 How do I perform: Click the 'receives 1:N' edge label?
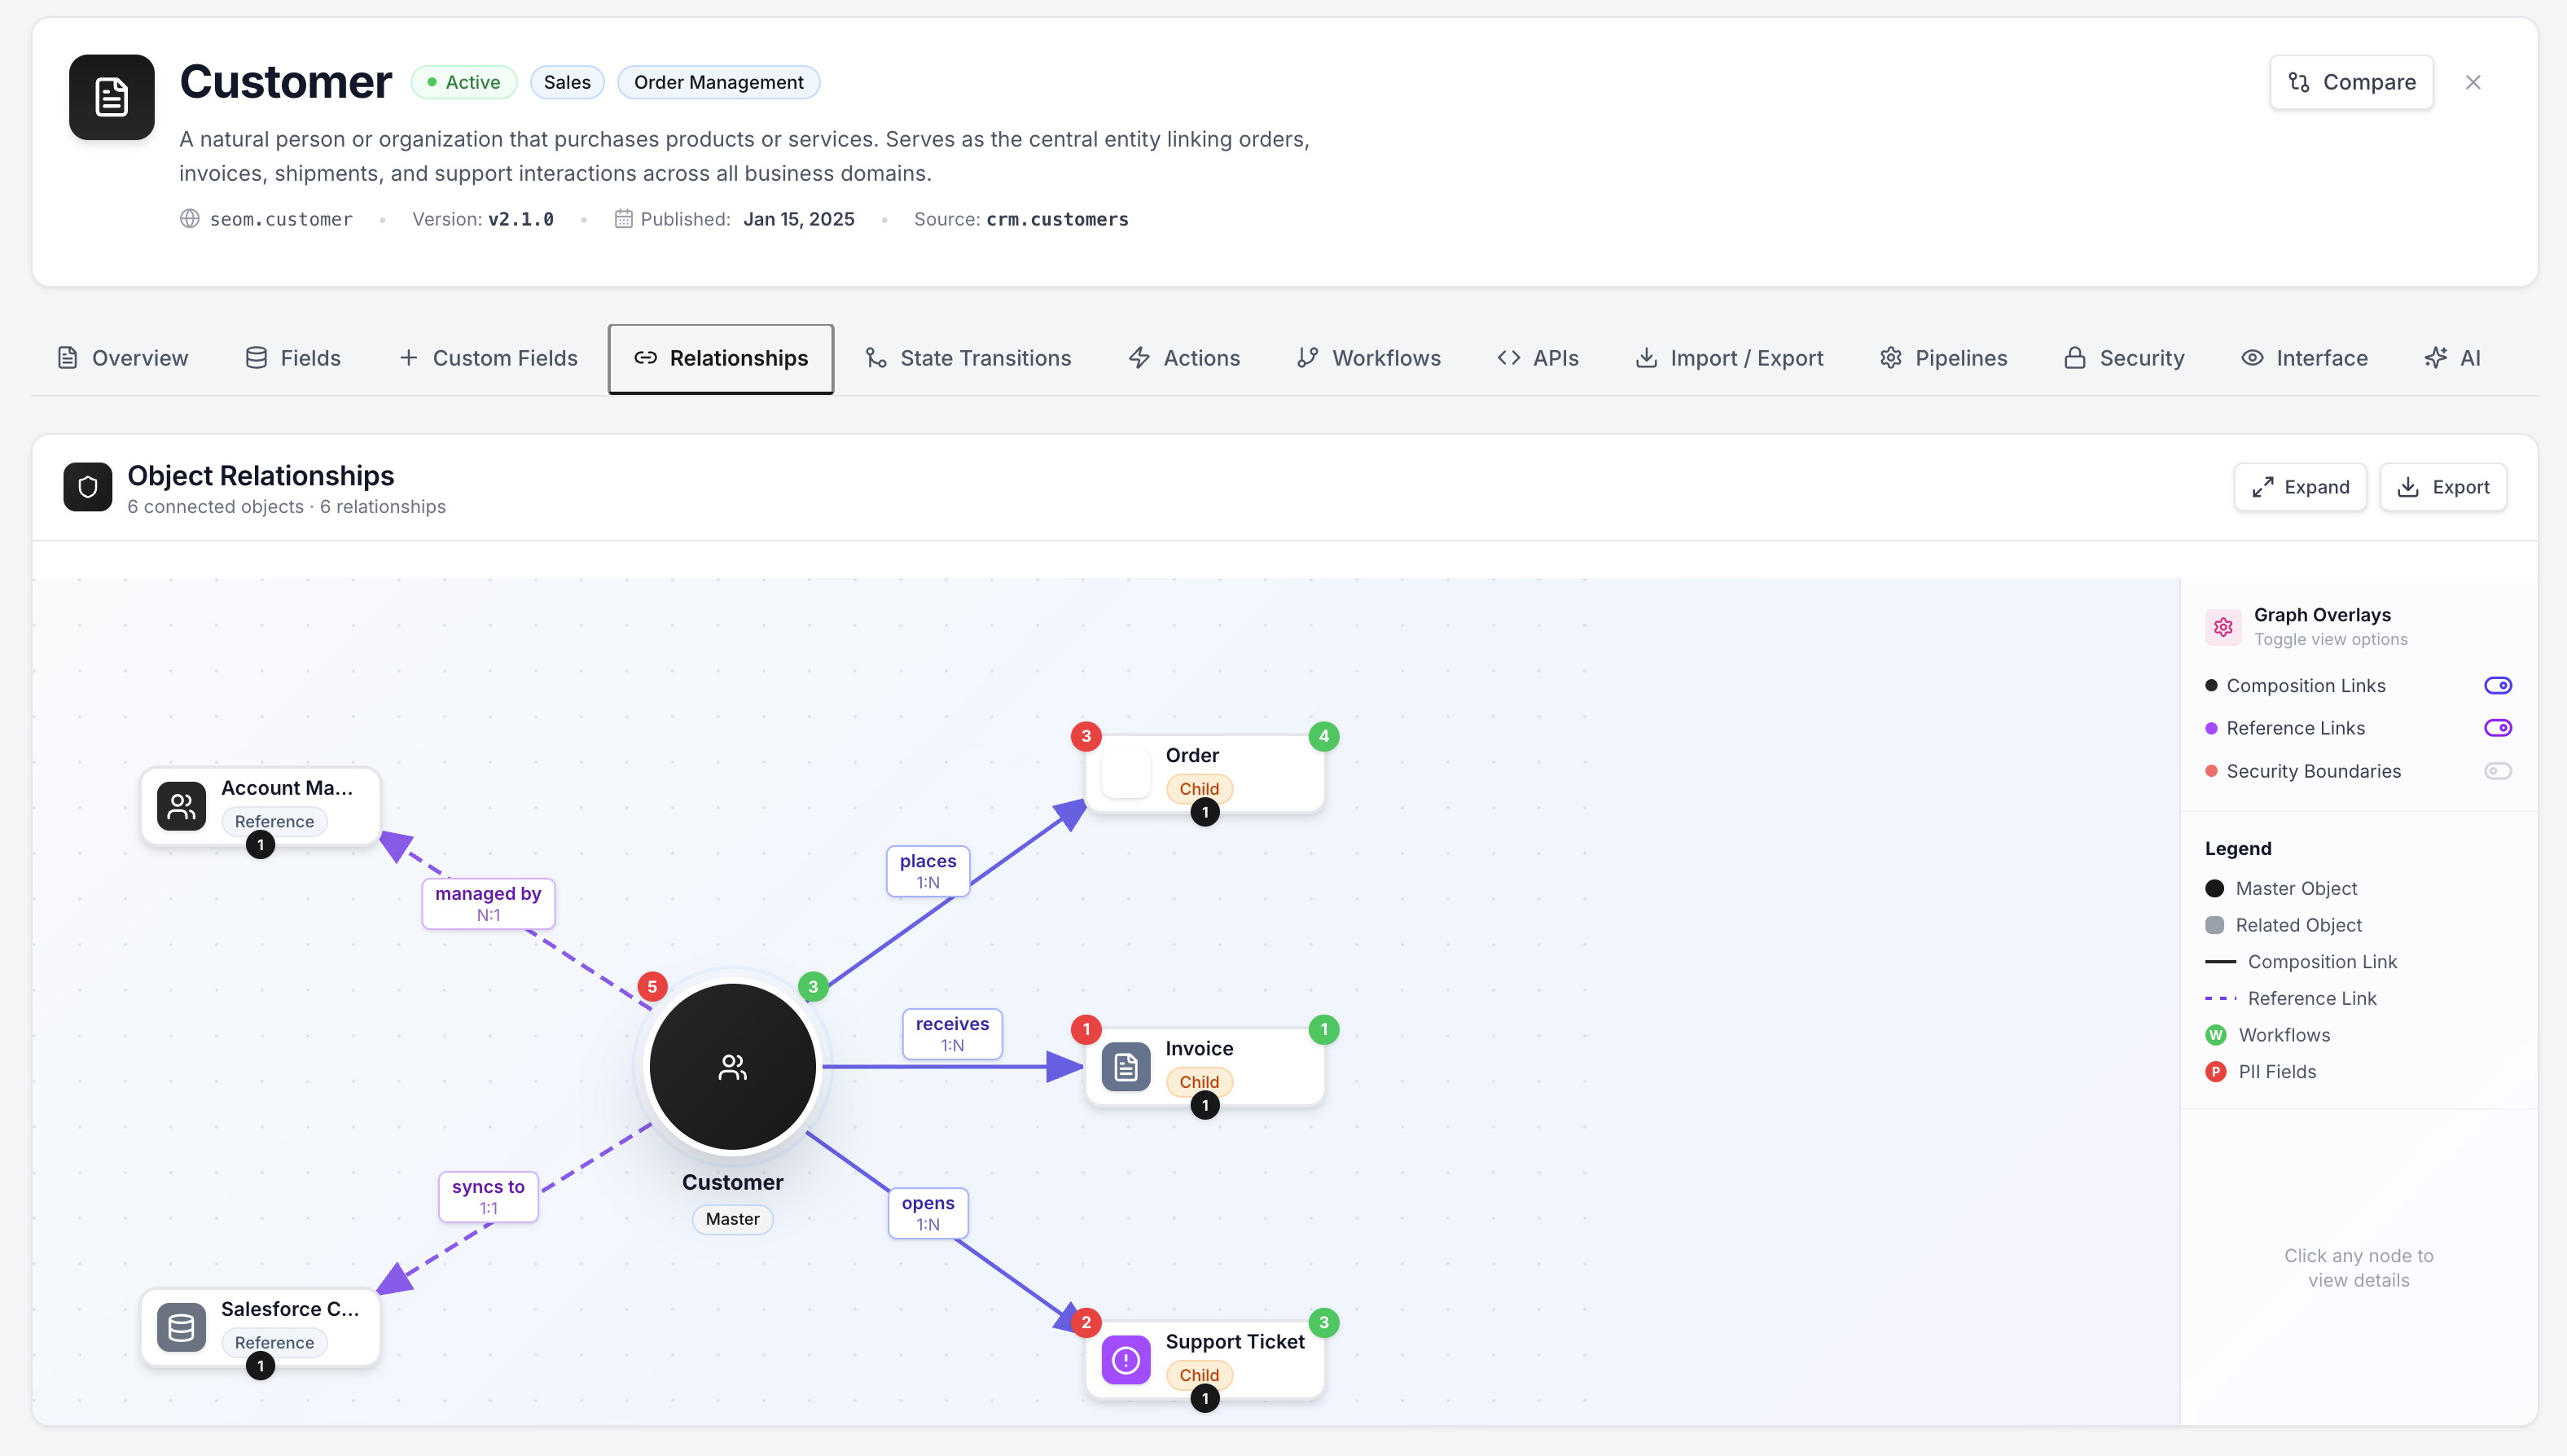952,1033
